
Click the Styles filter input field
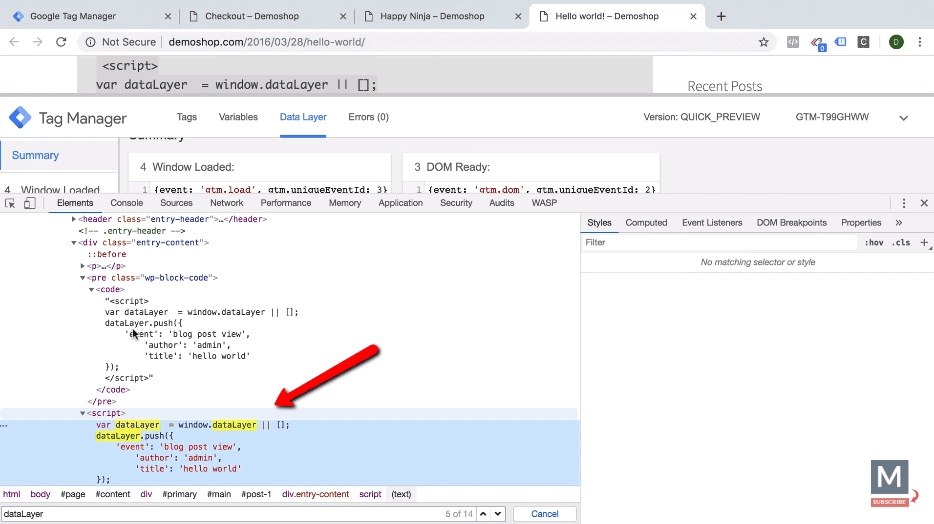[720, 242]
